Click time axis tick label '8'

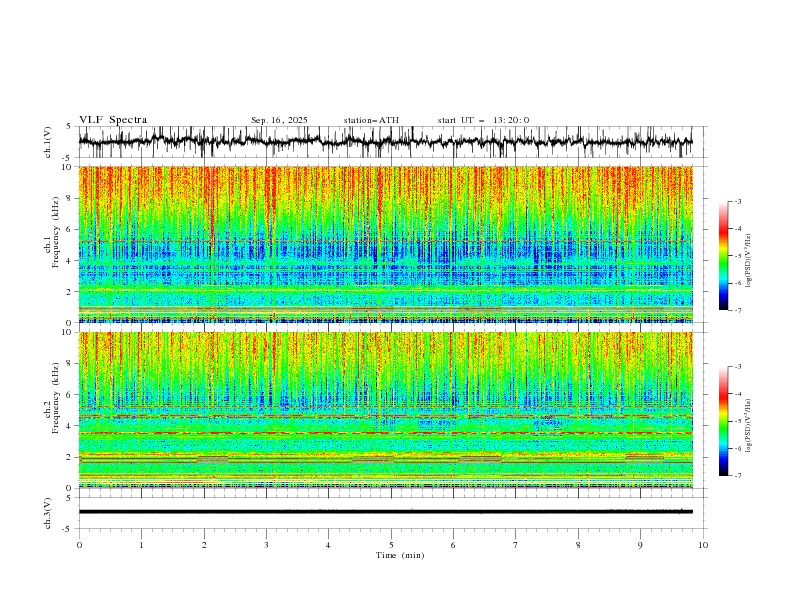click(x=578, y=545)
